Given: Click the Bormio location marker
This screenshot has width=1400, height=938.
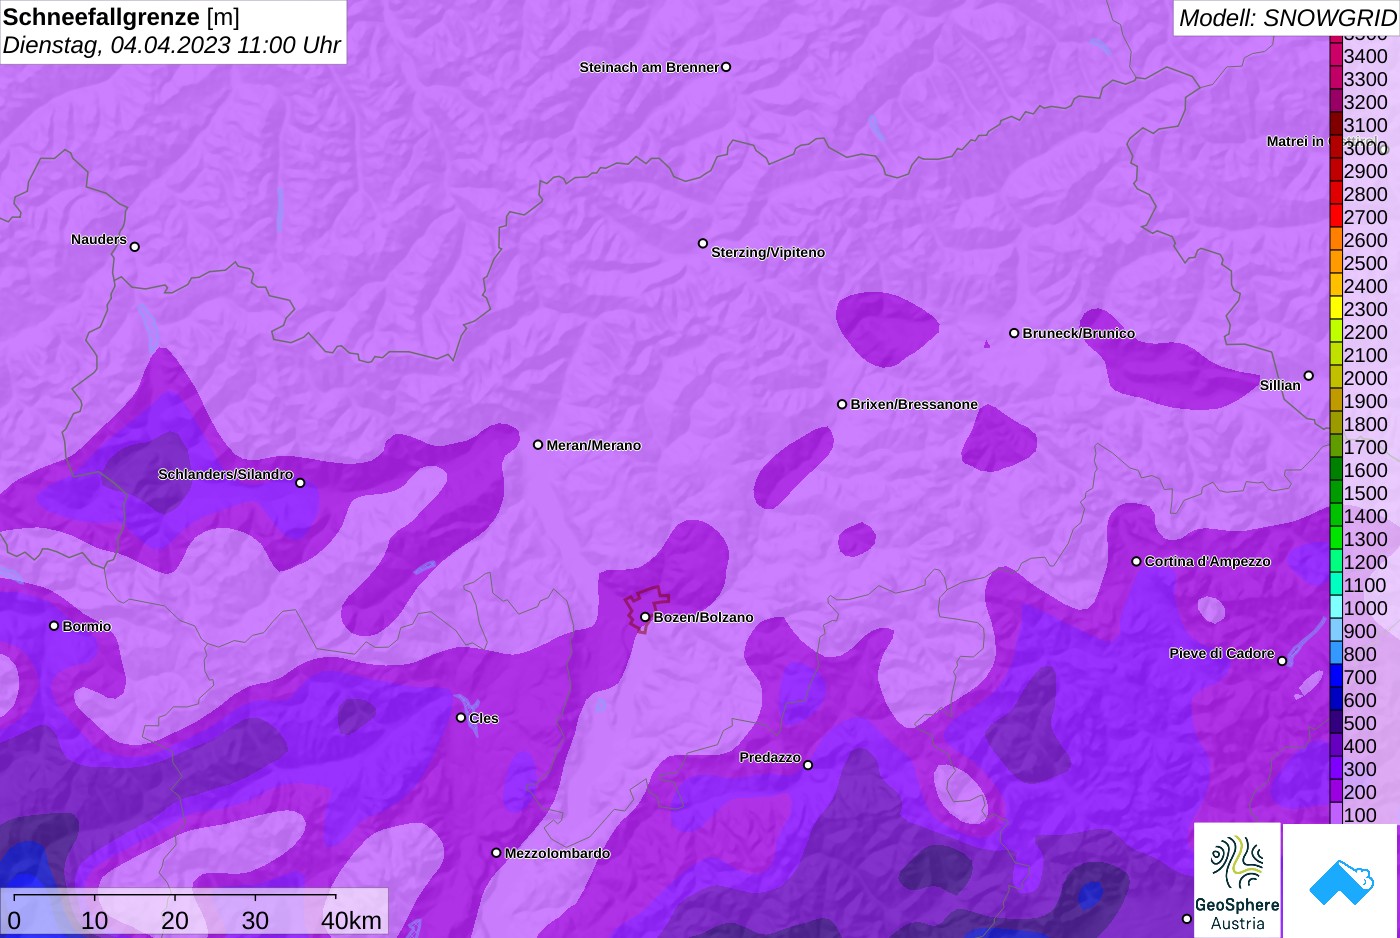Looking at the screenshot, I should (x=54, y=626).
